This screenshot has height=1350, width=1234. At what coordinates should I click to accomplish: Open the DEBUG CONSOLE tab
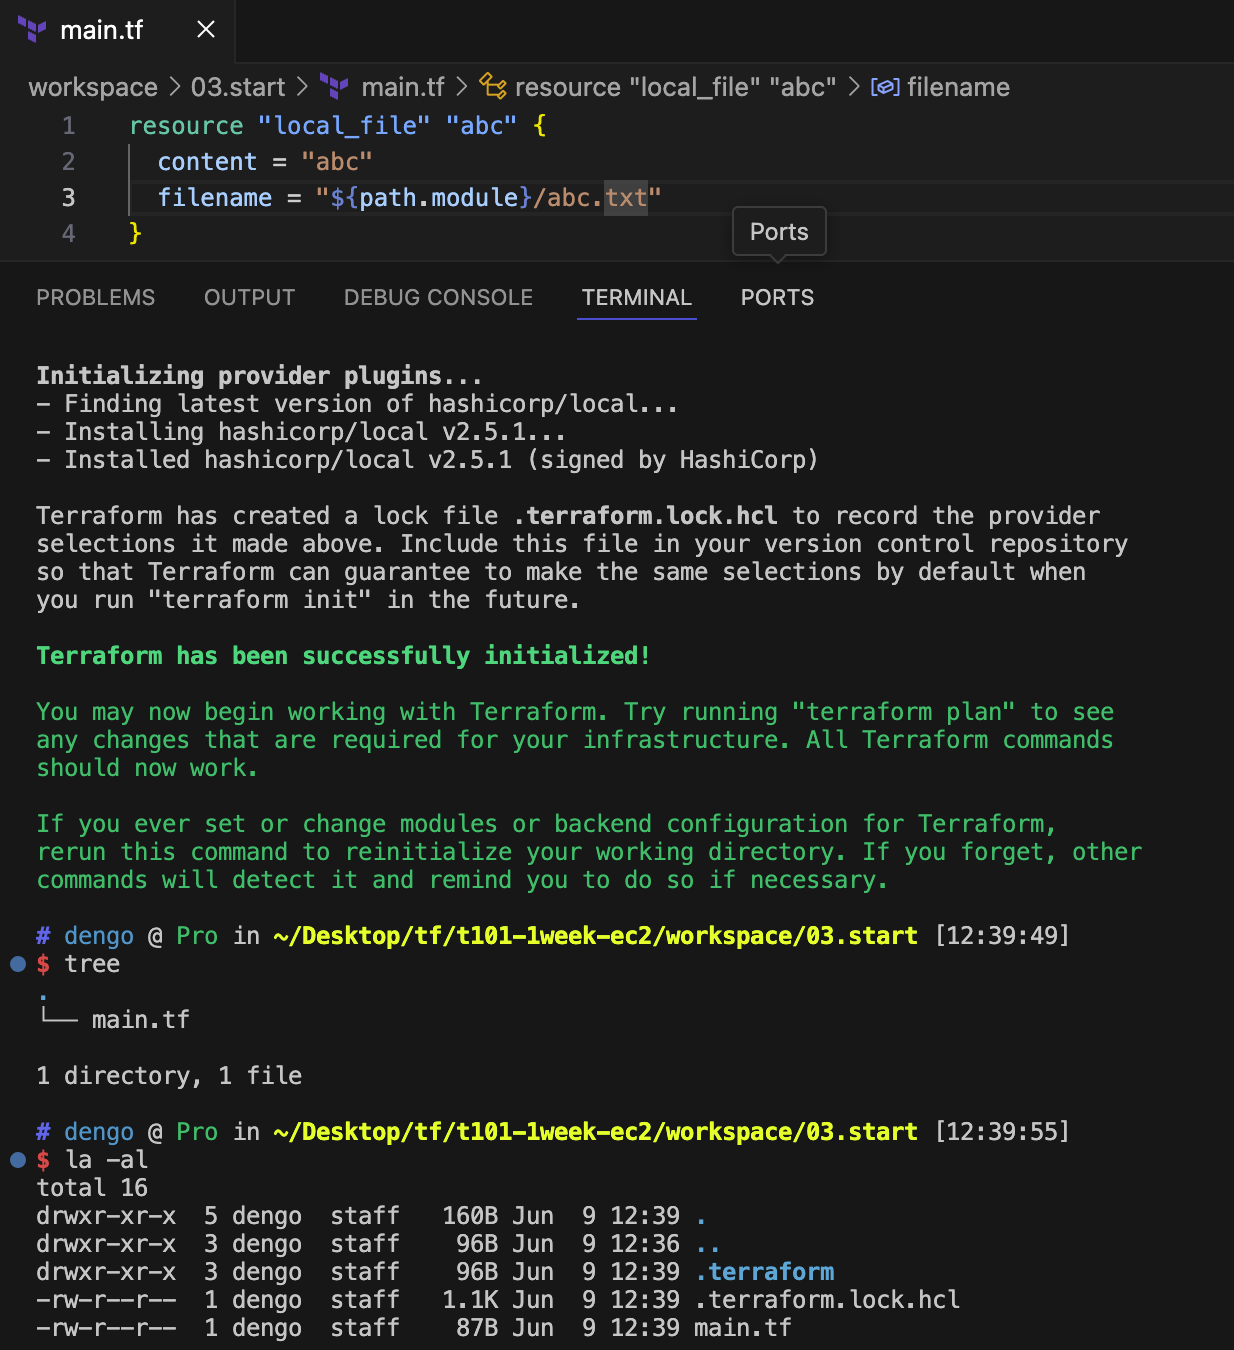pos(438,298)
